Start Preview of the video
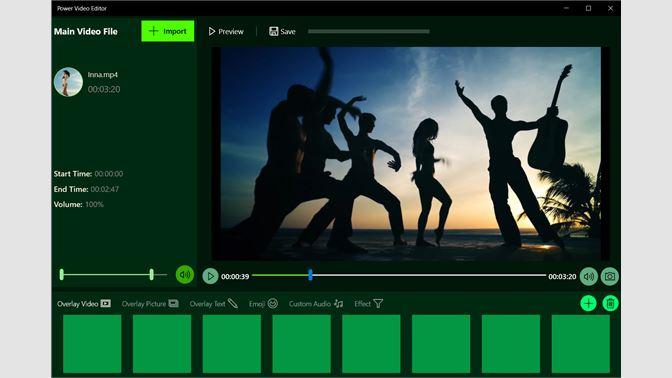Screen dimensions: 672x378 point(226,32)
